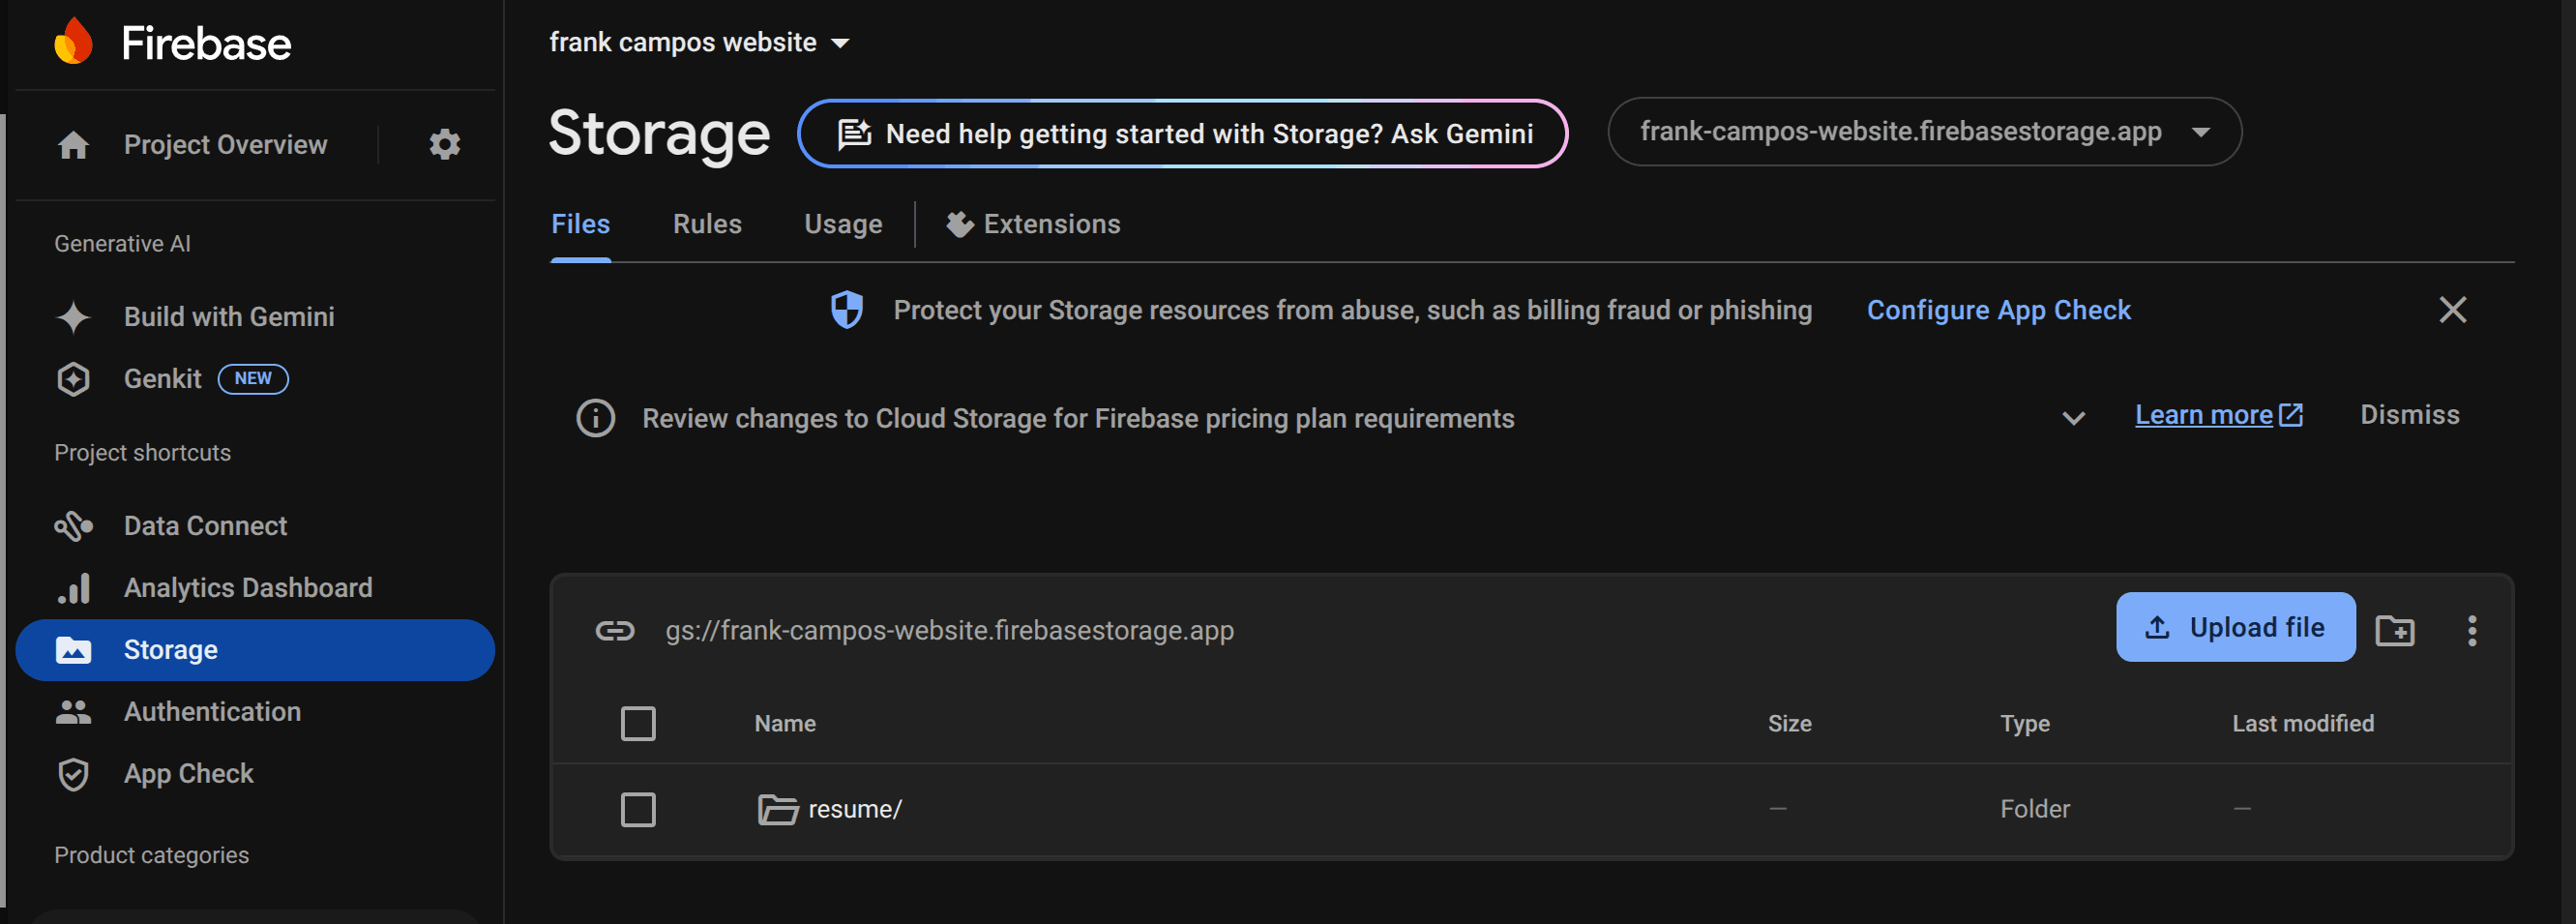This screenshot has width=2576, height=924.
Task: Select all files with header checkbox
Action: [638, 723]
